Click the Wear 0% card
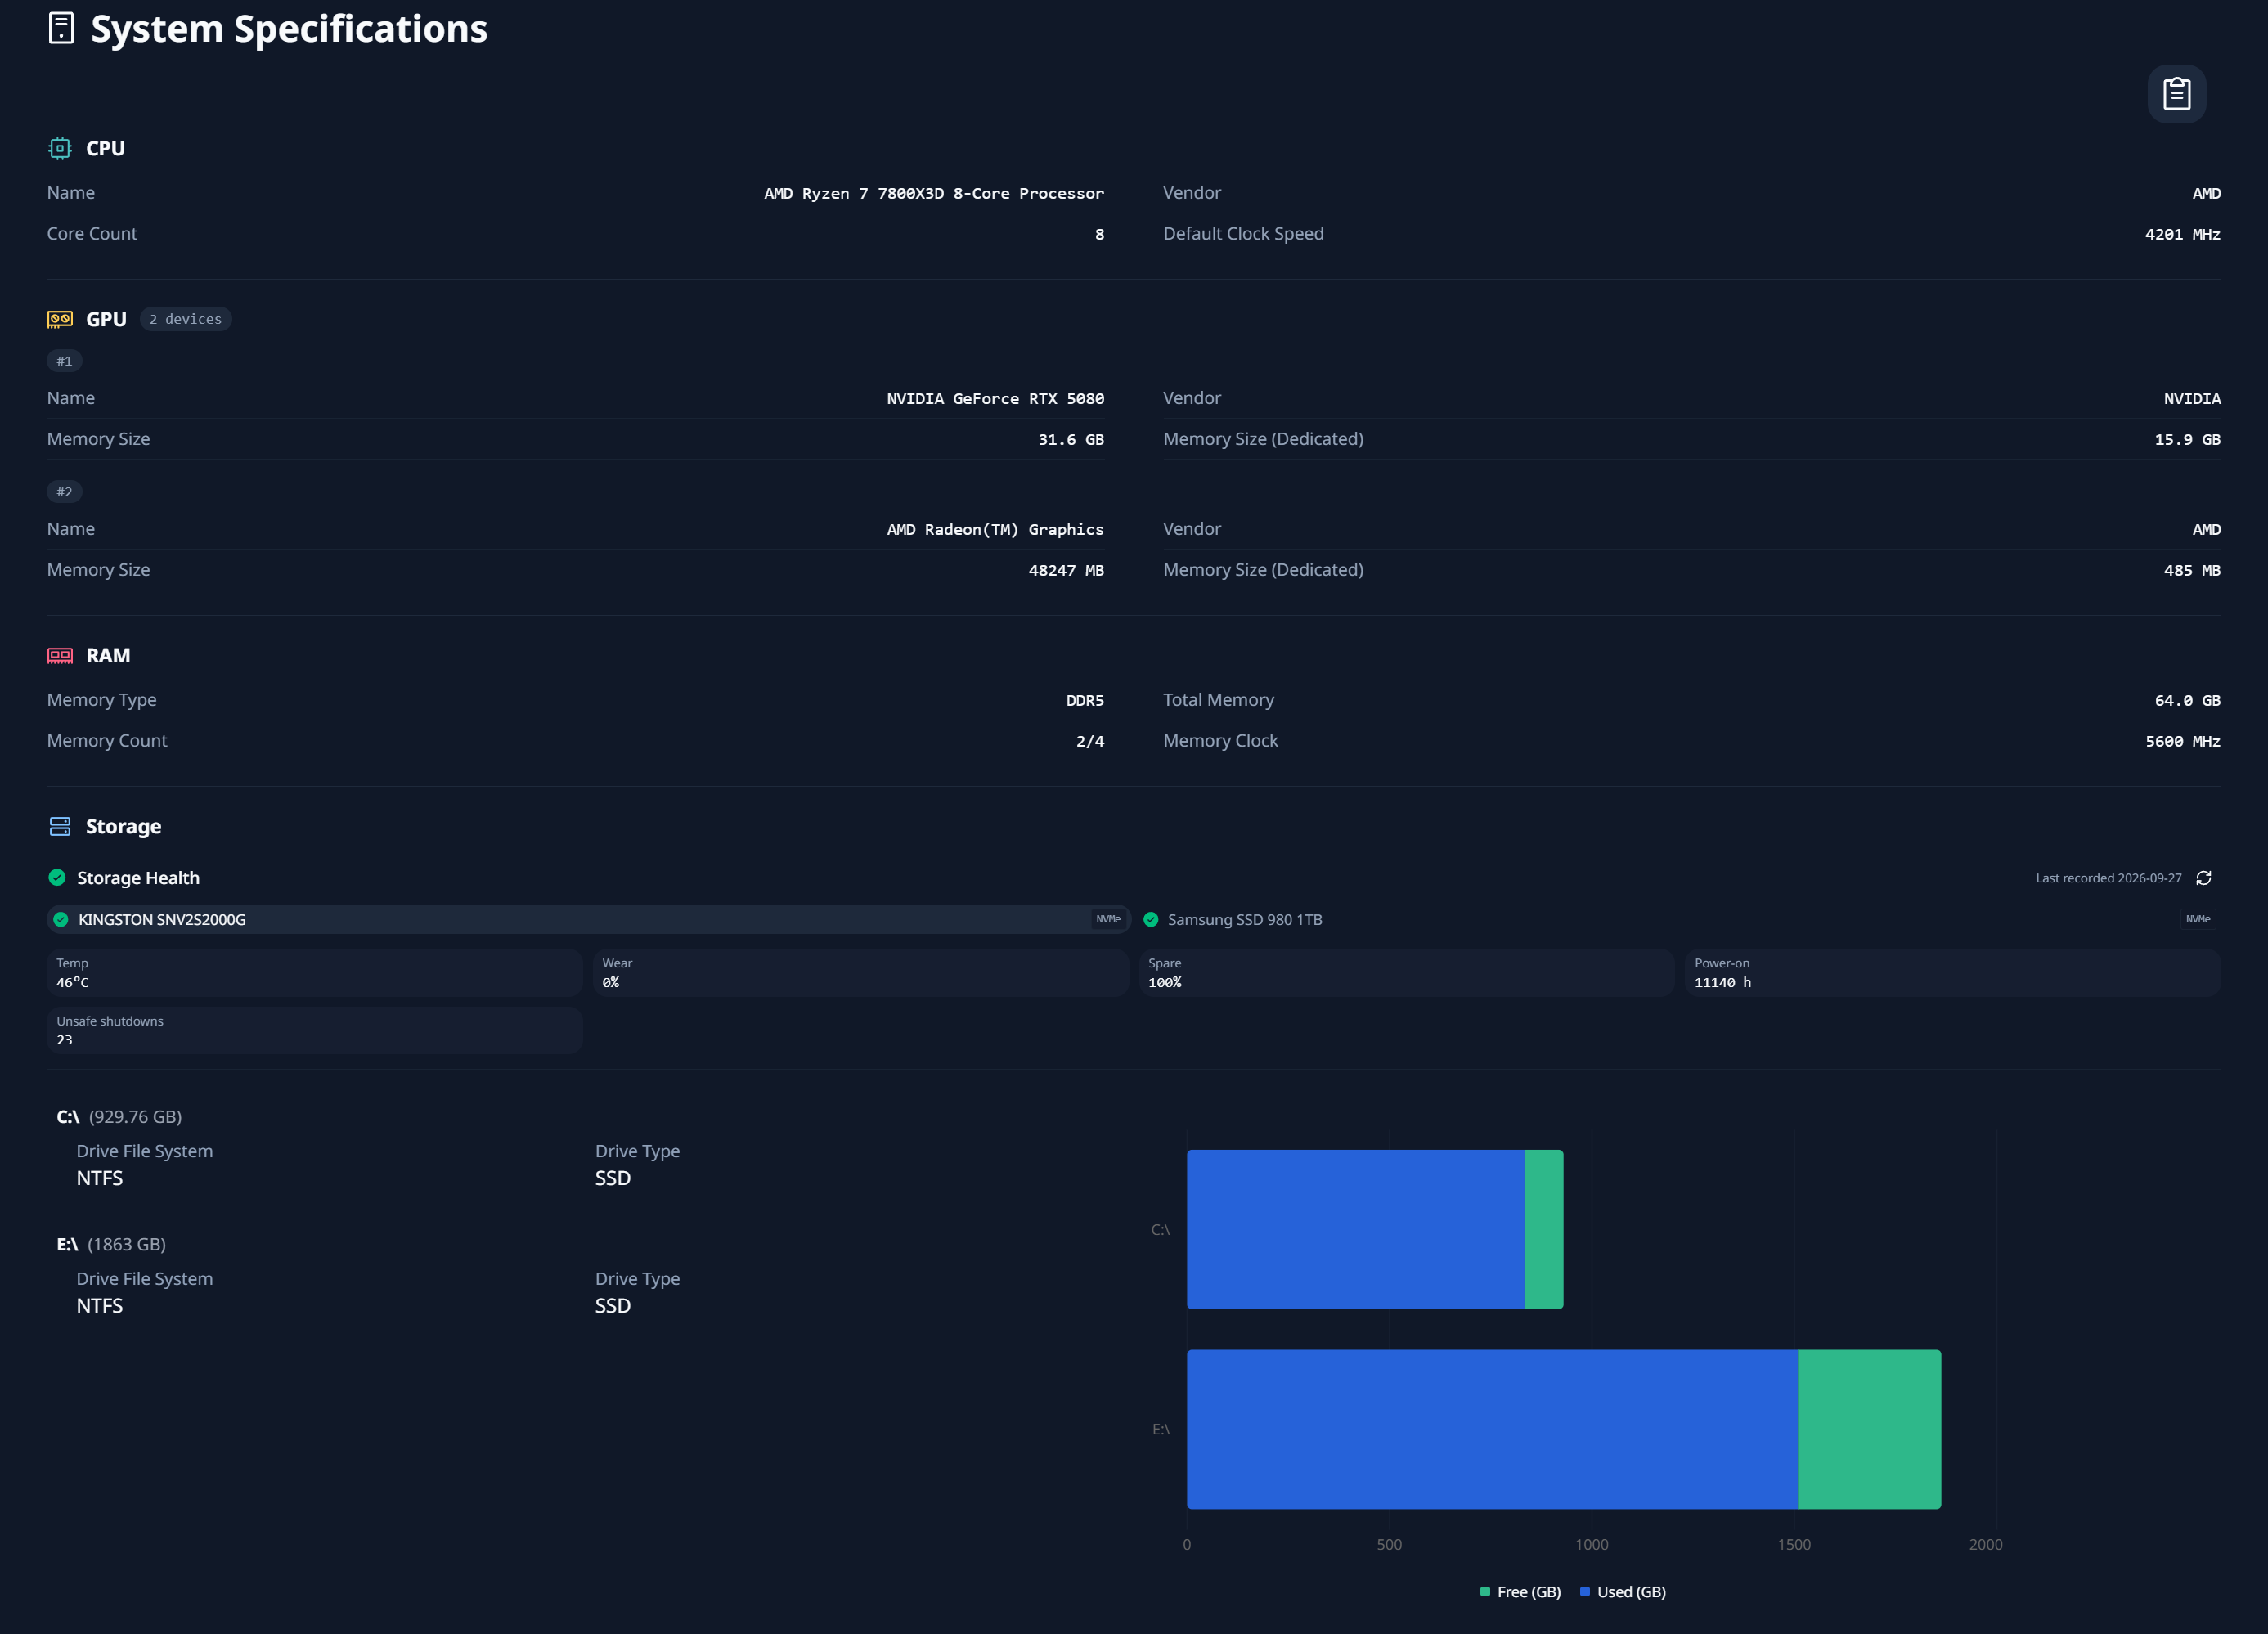The image size is (2268, 1634). [x=860, y=973]
